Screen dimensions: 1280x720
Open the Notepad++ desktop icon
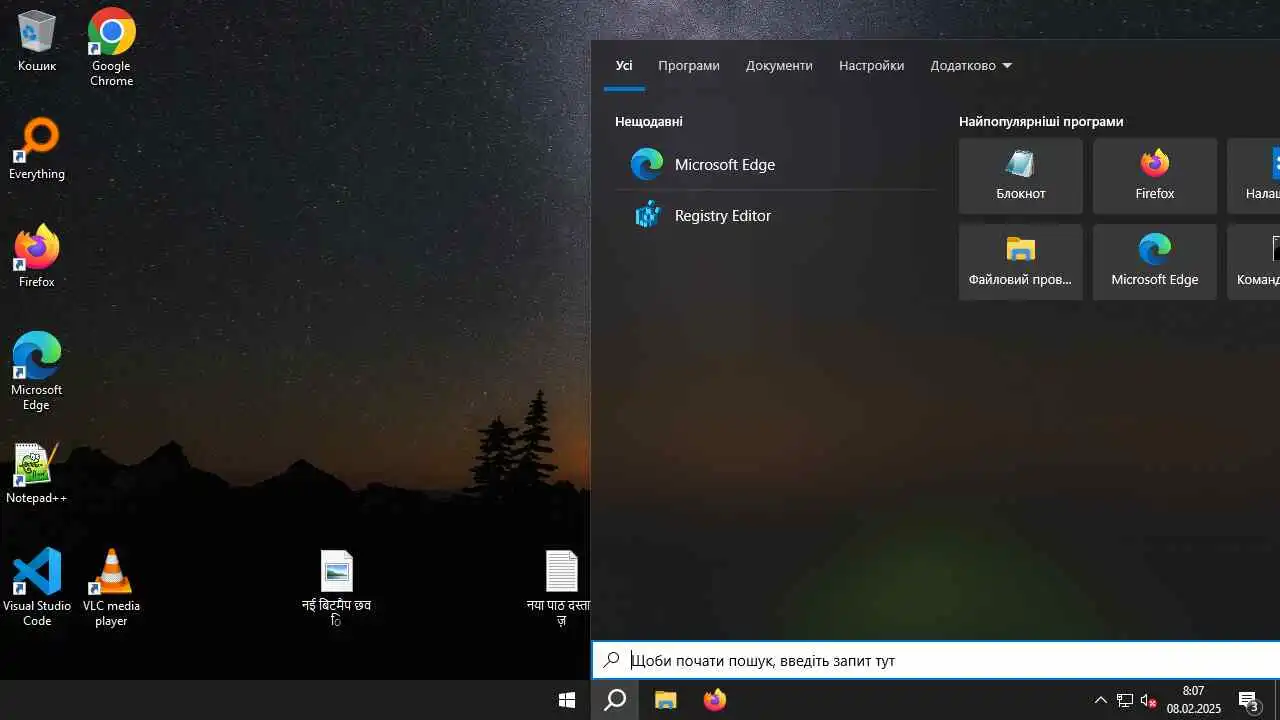(37, 474)
